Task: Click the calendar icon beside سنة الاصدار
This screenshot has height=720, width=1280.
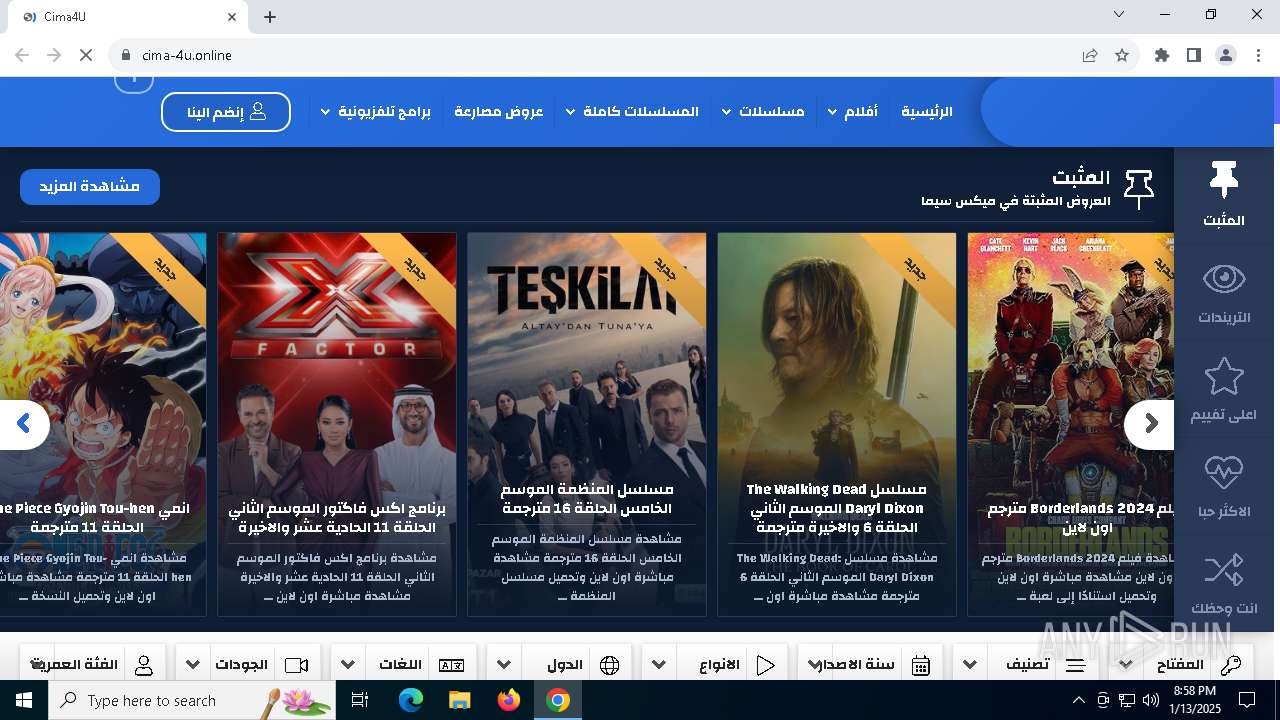Action: [x=921, y=665]
